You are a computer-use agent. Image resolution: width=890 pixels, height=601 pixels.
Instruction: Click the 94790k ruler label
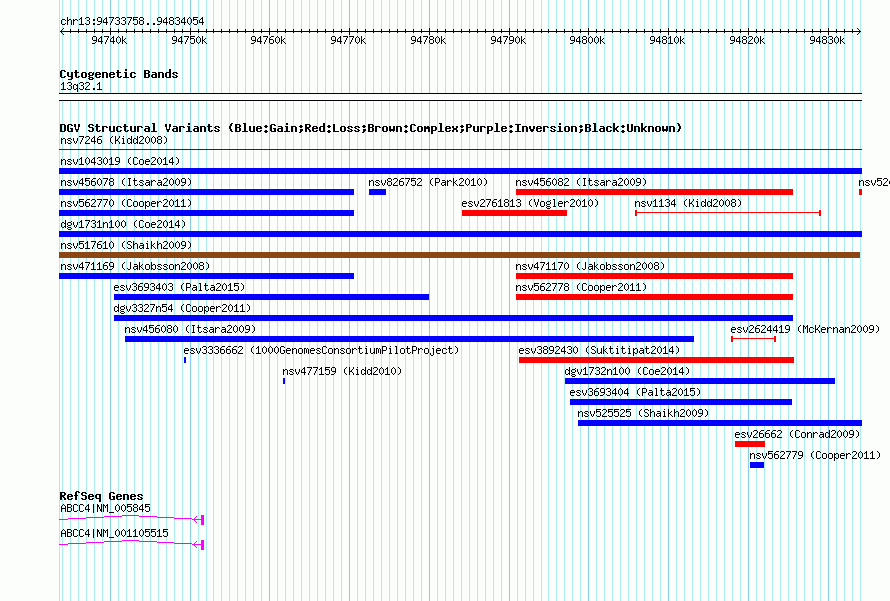click(x=508, y=40)
